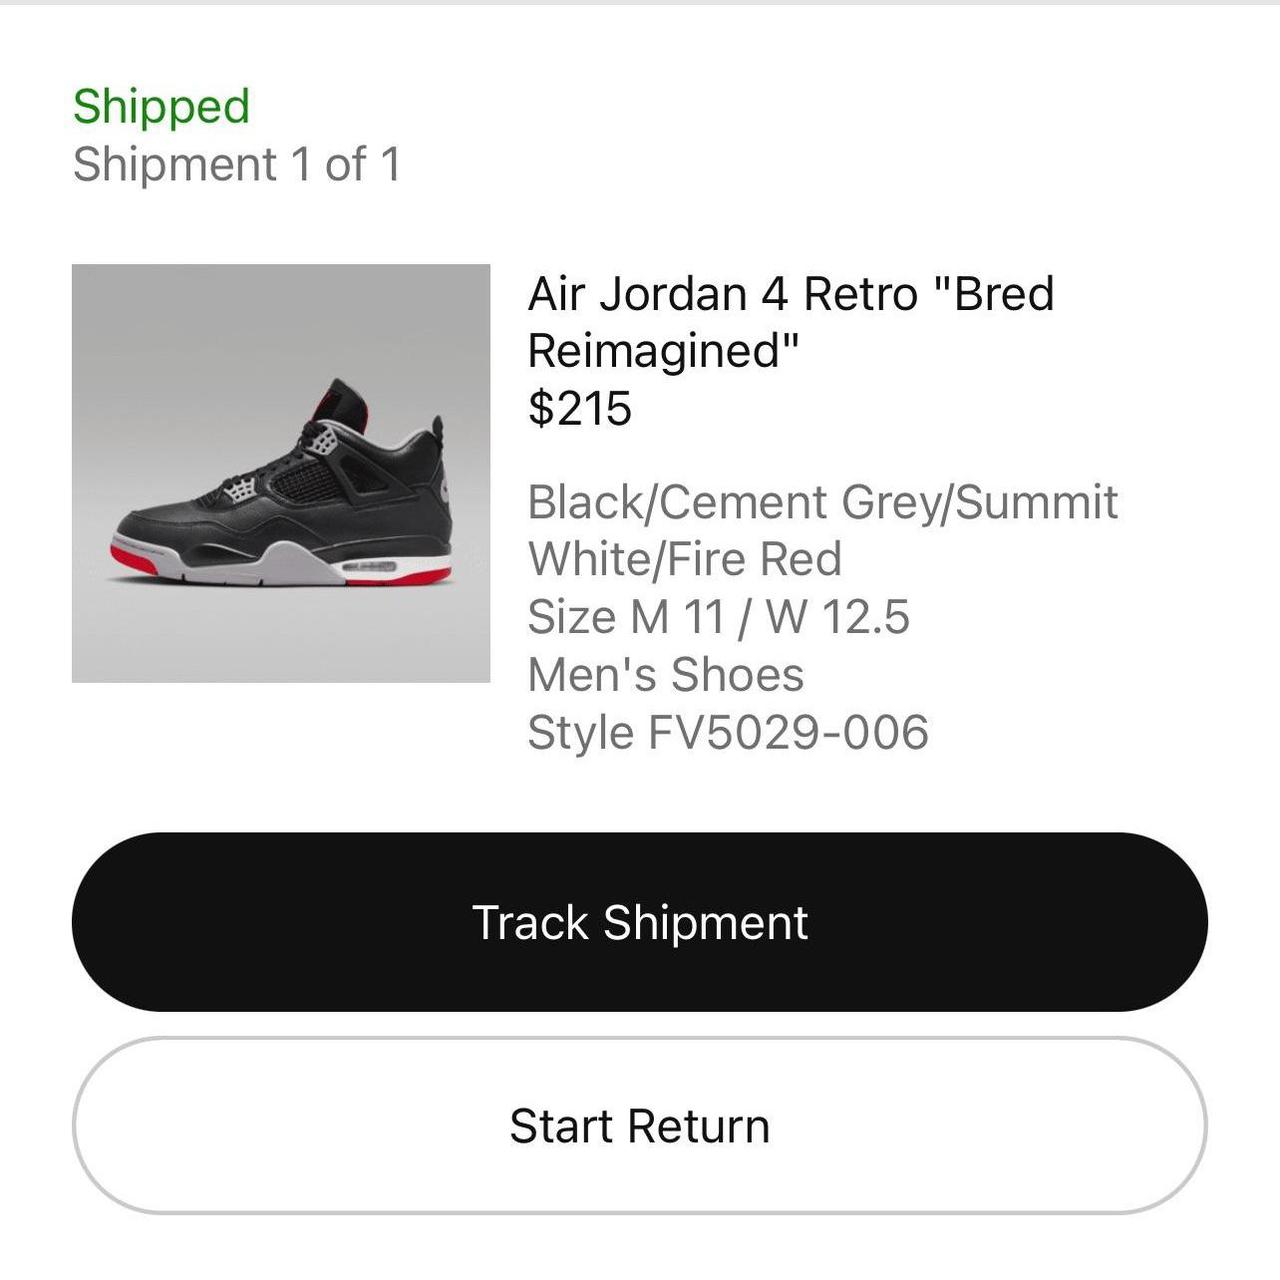Viewport: 1280px width, 1280px height.
Task: Select the Shipped heading above shipment details
Action: (161, 103)
